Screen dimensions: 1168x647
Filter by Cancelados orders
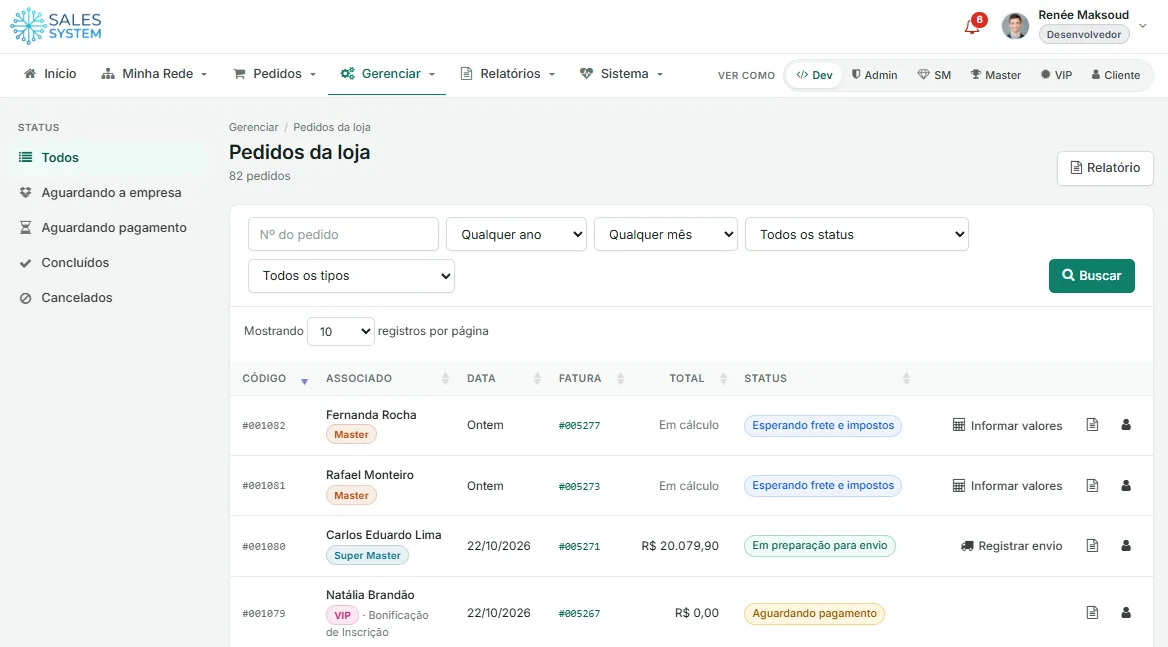click(x=110, y=298)
